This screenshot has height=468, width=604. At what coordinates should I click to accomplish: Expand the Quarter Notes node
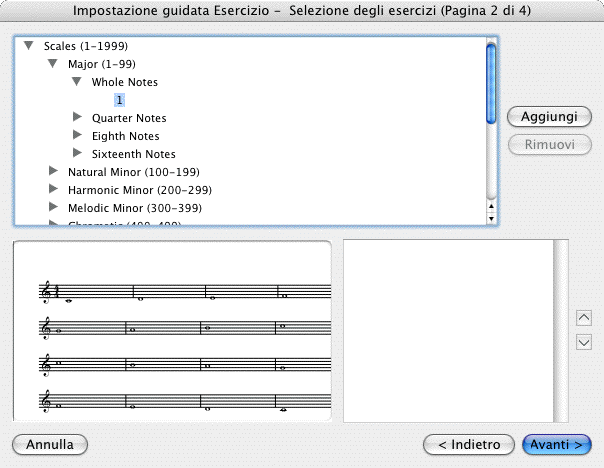click(77, 118)
